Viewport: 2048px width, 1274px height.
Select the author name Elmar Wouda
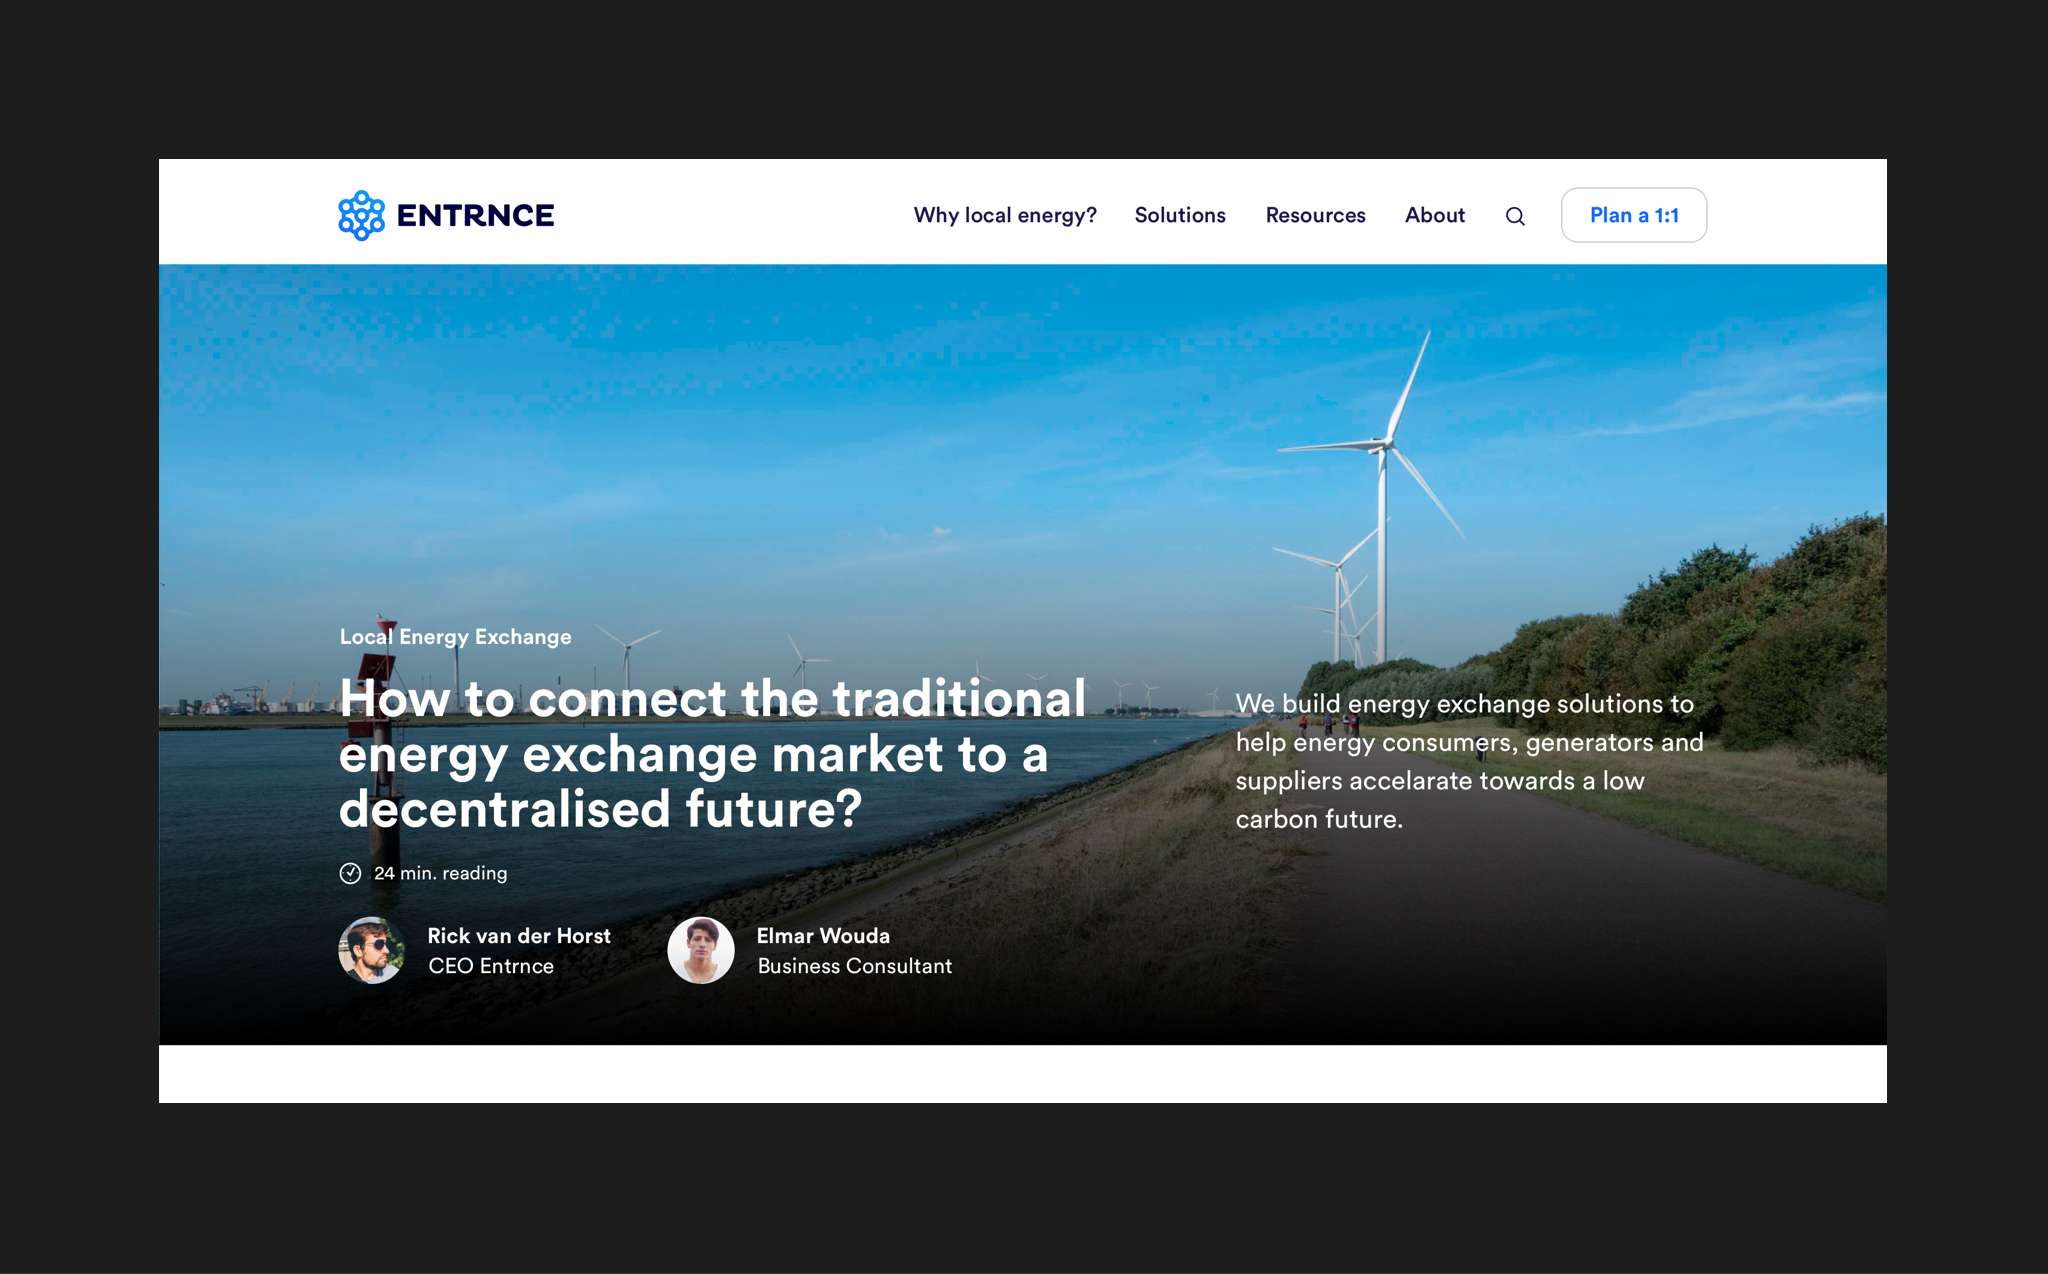click(x=823, y=936)
